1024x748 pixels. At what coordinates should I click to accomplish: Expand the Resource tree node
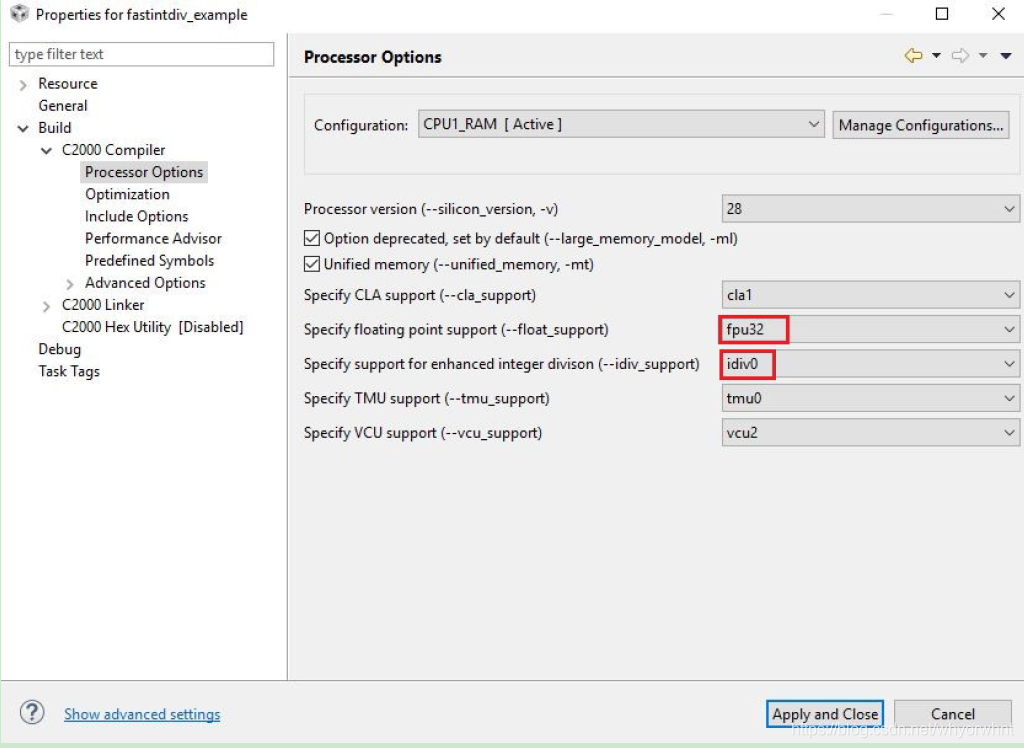coord(23,84)
